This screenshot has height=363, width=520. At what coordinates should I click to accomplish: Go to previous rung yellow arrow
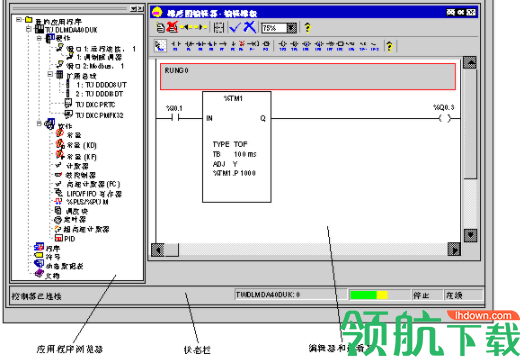pos(186,27)
